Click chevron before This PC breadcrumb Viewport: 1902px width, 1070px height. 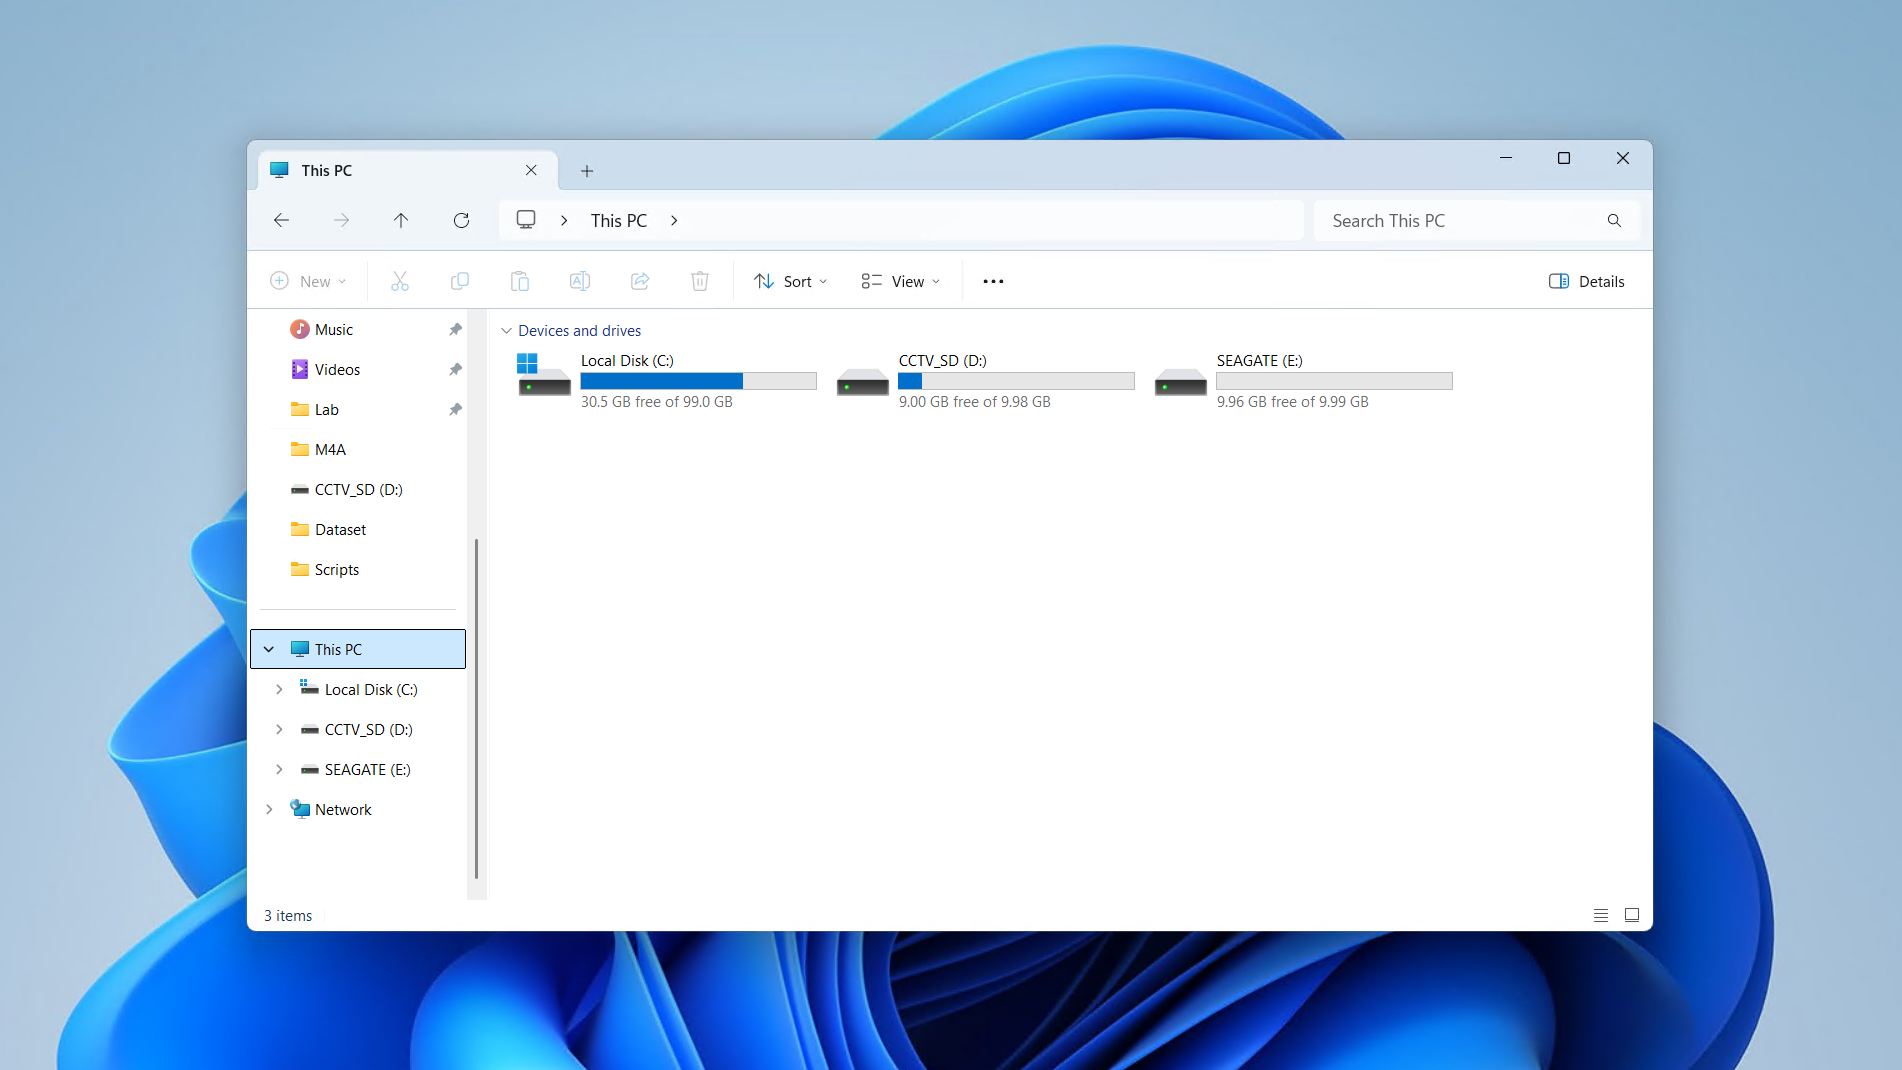[564, 220]
